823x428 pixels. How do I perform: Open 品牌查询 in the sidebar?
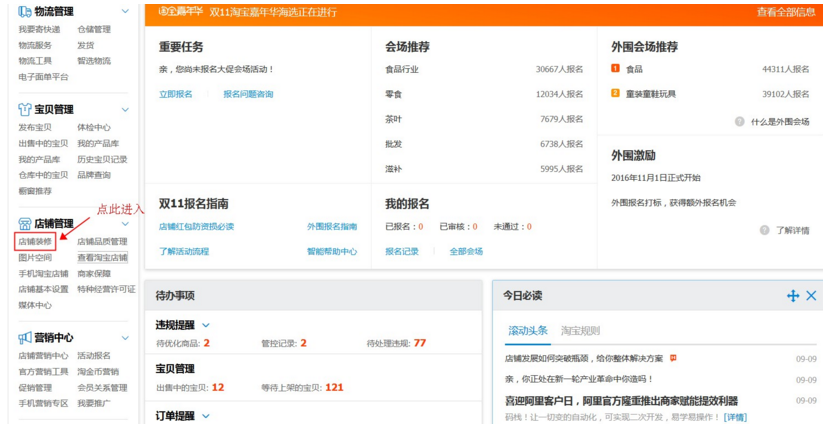click(94, 175)
